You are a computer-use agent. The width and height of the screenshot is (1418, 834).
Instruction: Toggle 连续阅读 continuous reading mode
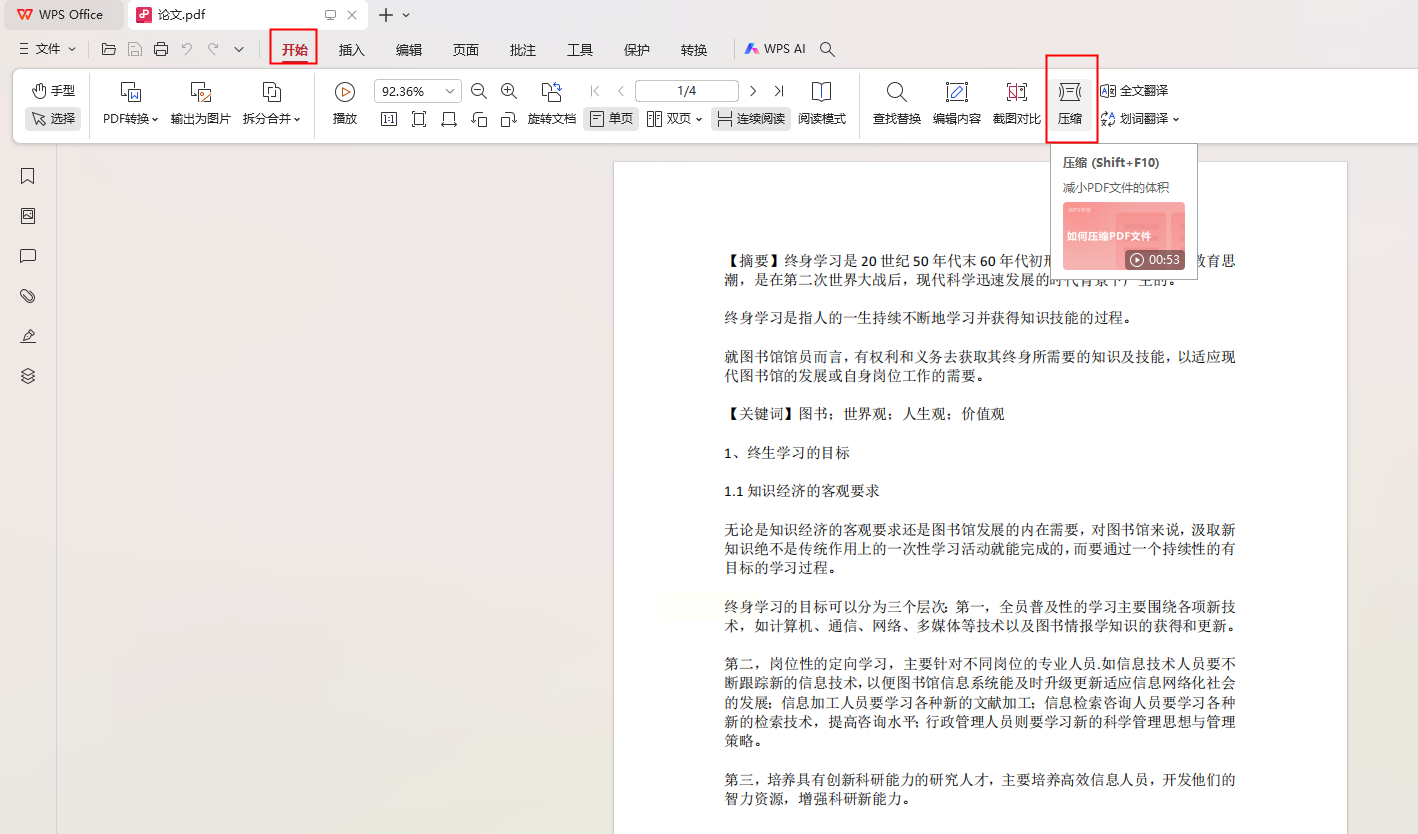[x=750, y=119]
